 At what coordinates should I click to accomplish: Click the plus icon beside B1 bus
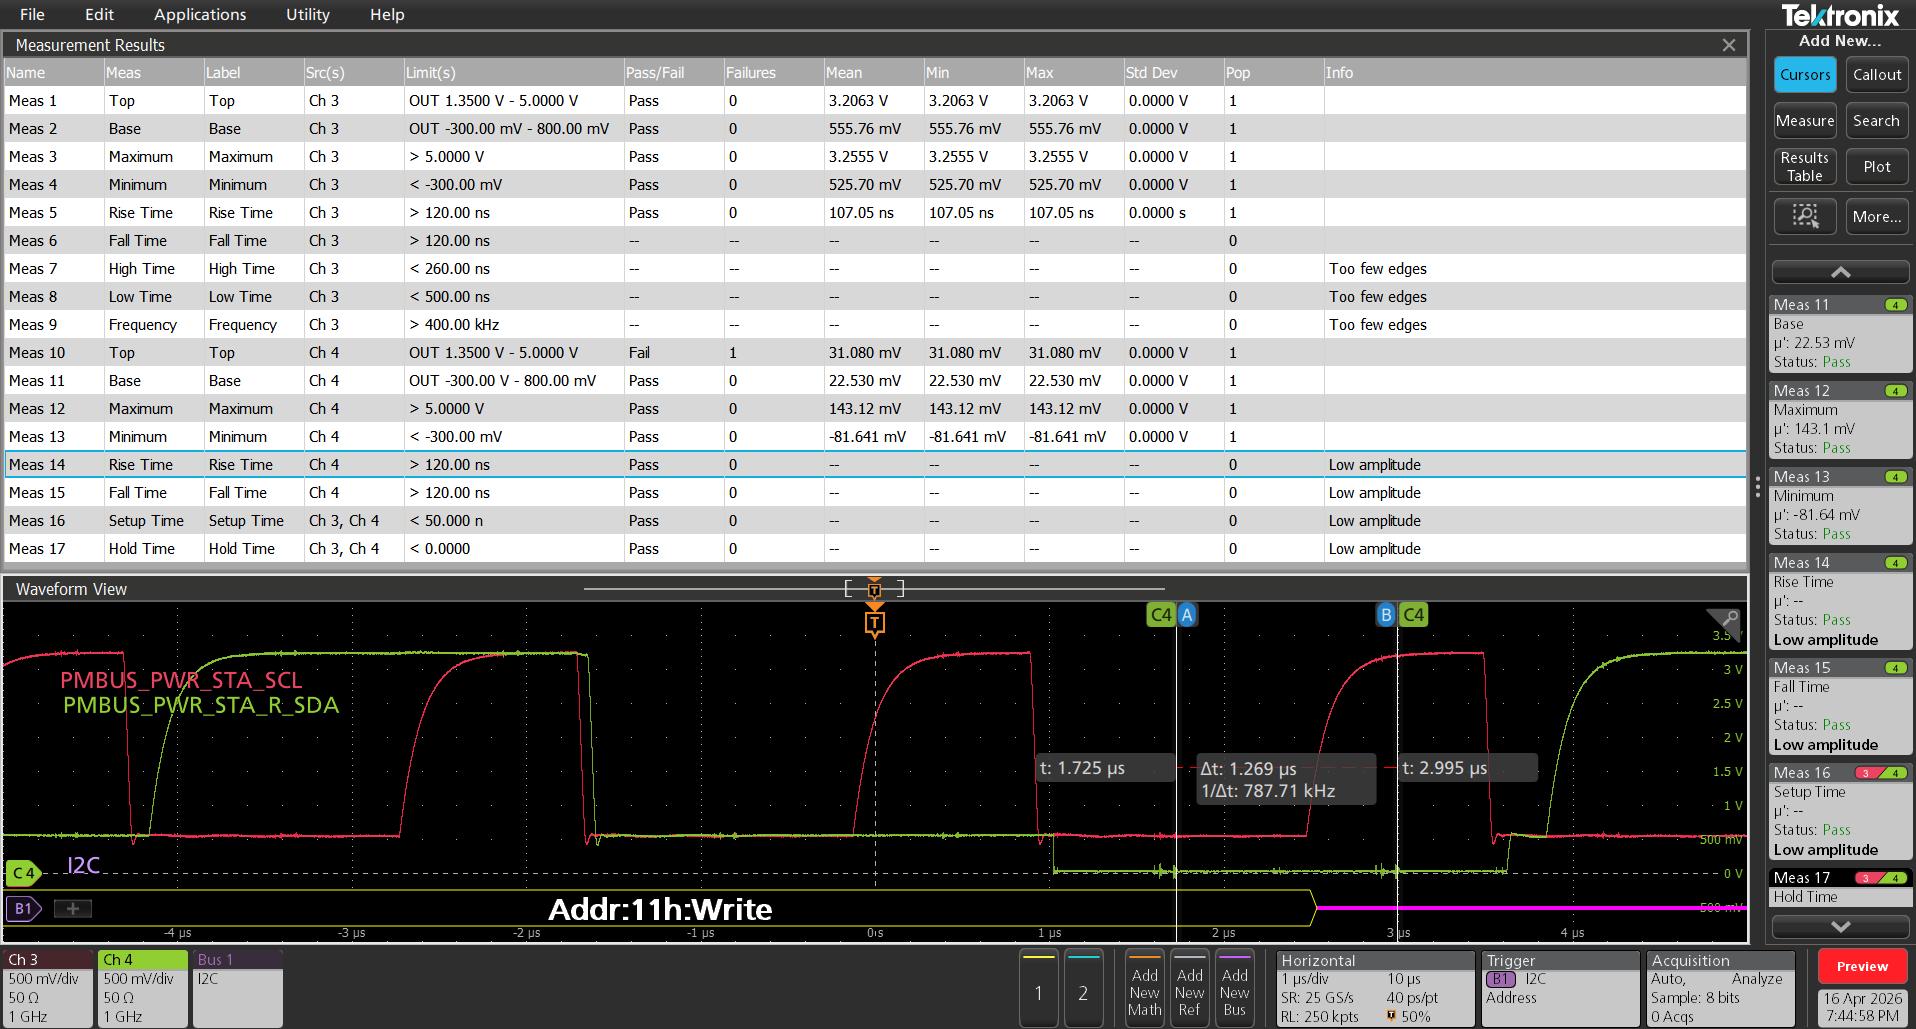72,908
